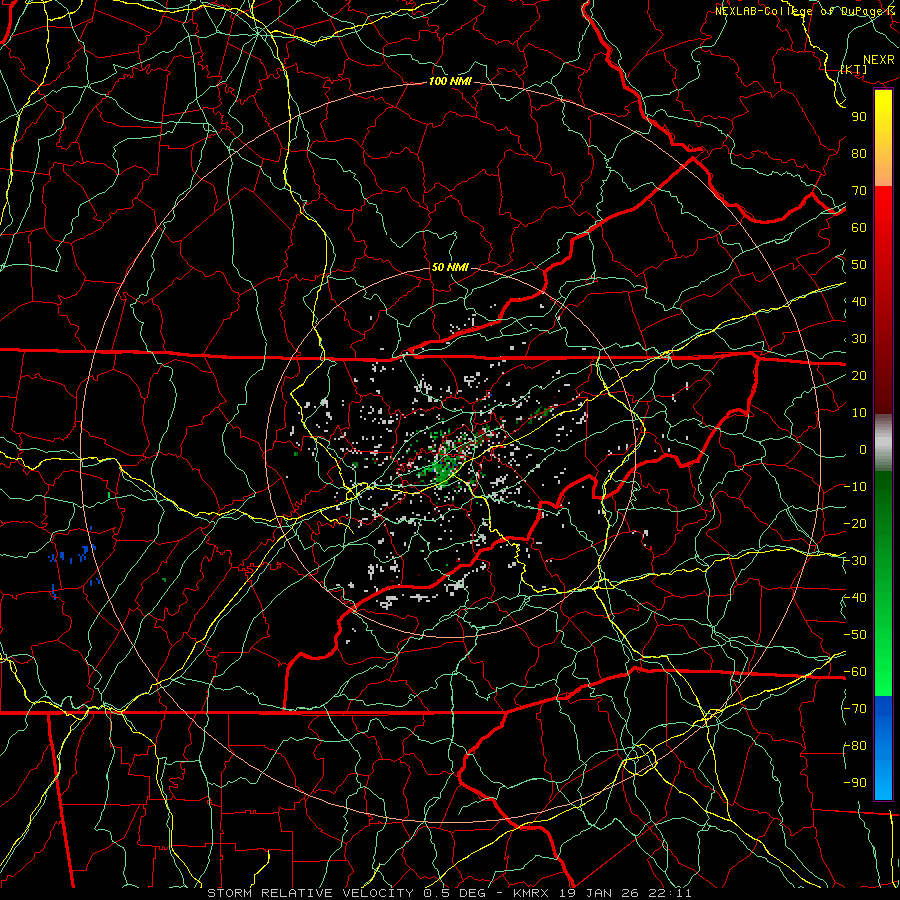900x900 pixels.
Task: Click the KT units label above color scale
Action: tap(854, 69)
